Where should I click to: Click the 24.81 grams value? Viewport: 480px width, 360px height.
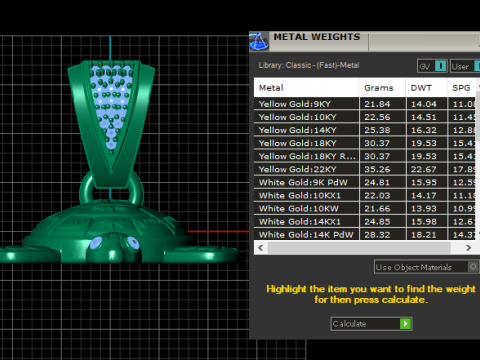pos(377,182)
